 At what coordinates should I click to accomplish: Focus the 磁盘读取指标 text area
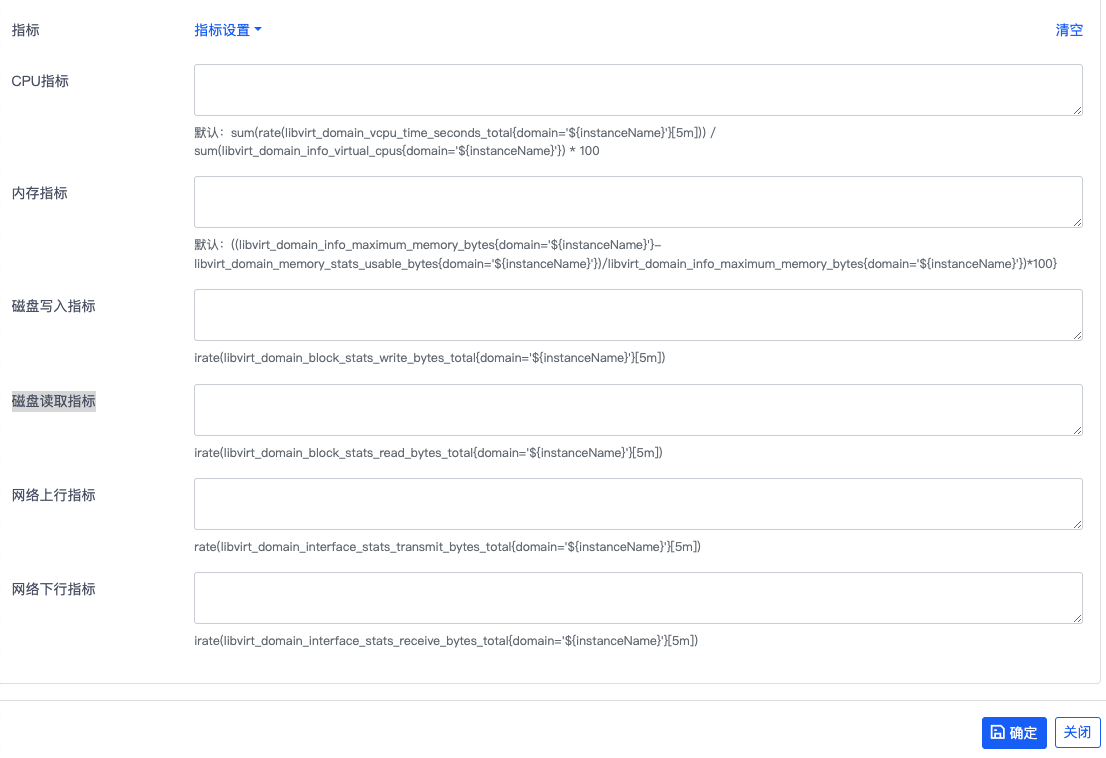[x=638, y=410]
